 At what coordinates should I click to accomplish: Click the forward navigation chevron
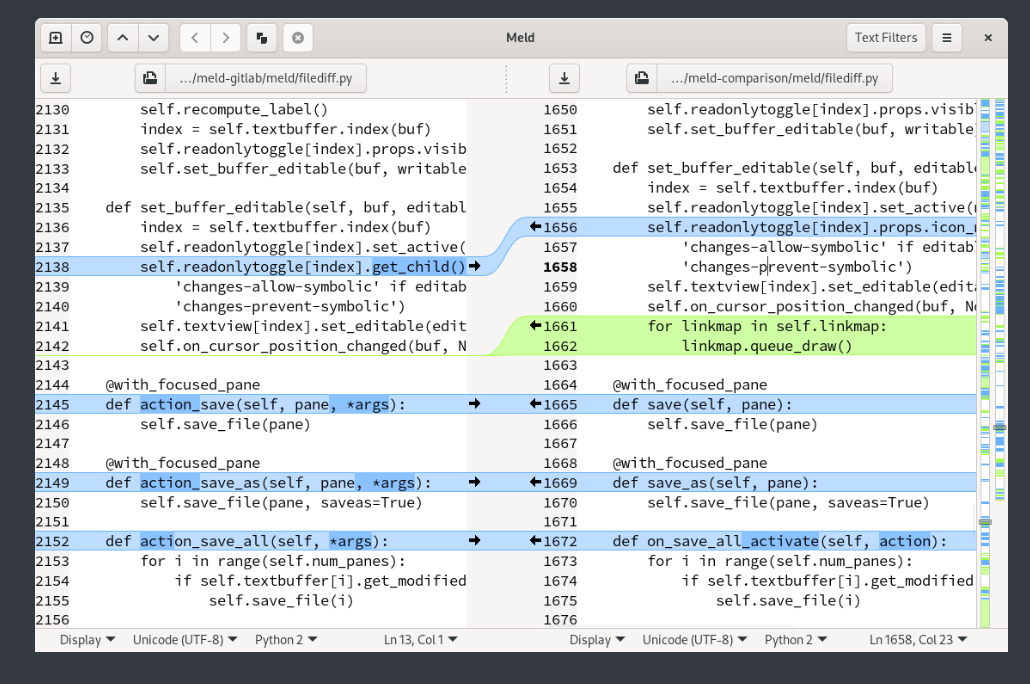(226, 38)
